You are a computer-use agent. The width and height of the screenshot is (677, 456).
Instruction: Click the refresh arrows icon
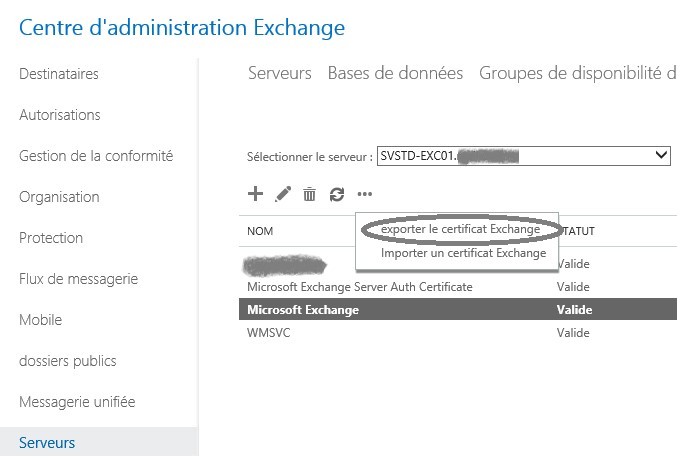[x=337, y=194]
